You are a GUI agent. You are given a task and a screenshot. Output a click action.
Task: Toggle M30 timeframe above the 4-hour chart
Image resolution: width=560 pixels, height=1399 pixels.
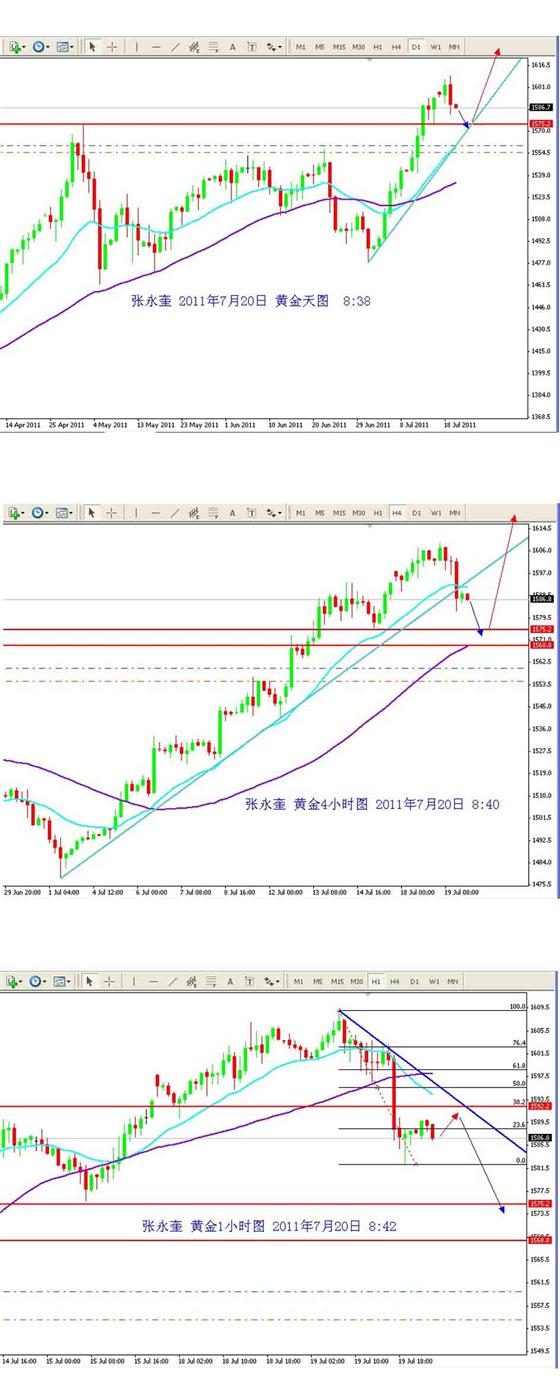click(358, 513)
